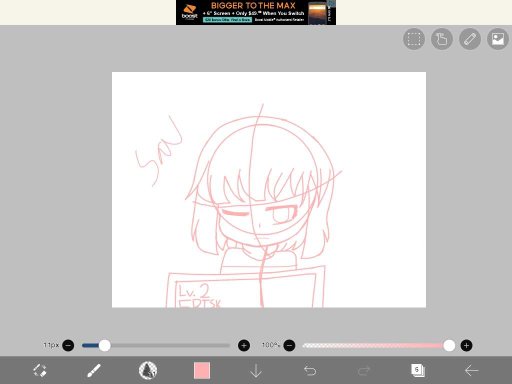Increase brush size with plus button
The height and width of the screenshot is (384, 512).
(244, 345)
